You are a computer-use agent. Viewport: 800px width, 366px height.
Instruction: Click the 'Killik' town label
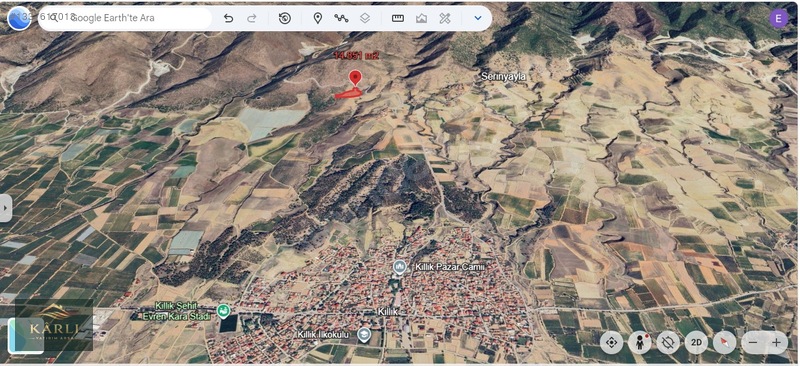tap(388, 311)
